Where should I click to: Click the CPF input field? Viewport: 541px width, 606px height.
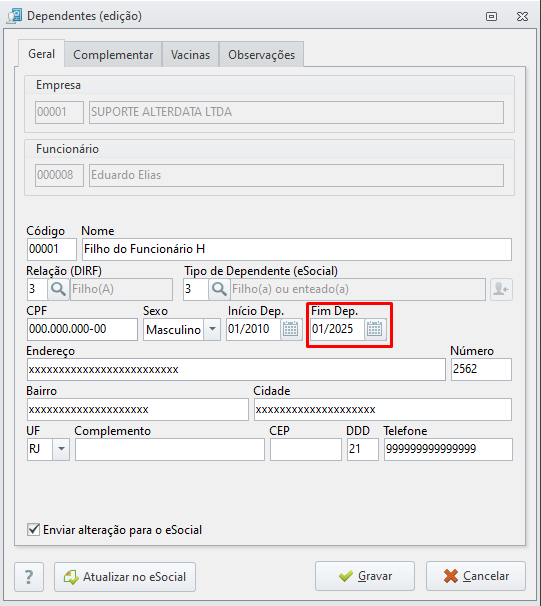point(82,329)
